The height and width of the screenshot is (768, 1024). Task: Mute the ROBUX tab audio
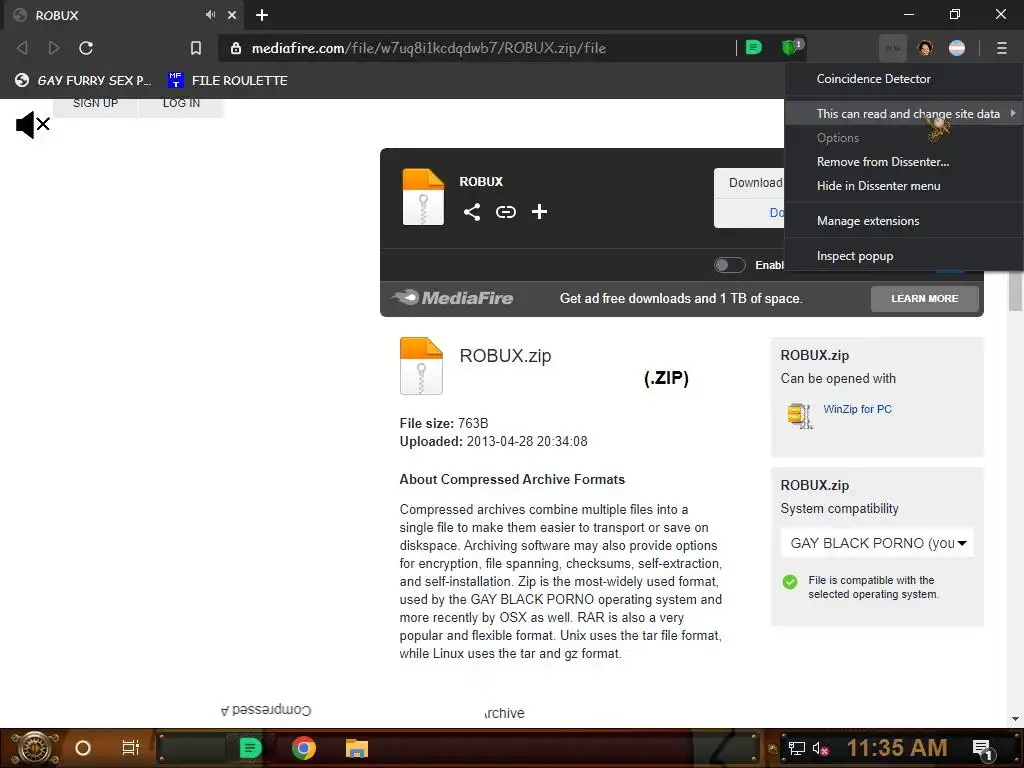point(210,14)
